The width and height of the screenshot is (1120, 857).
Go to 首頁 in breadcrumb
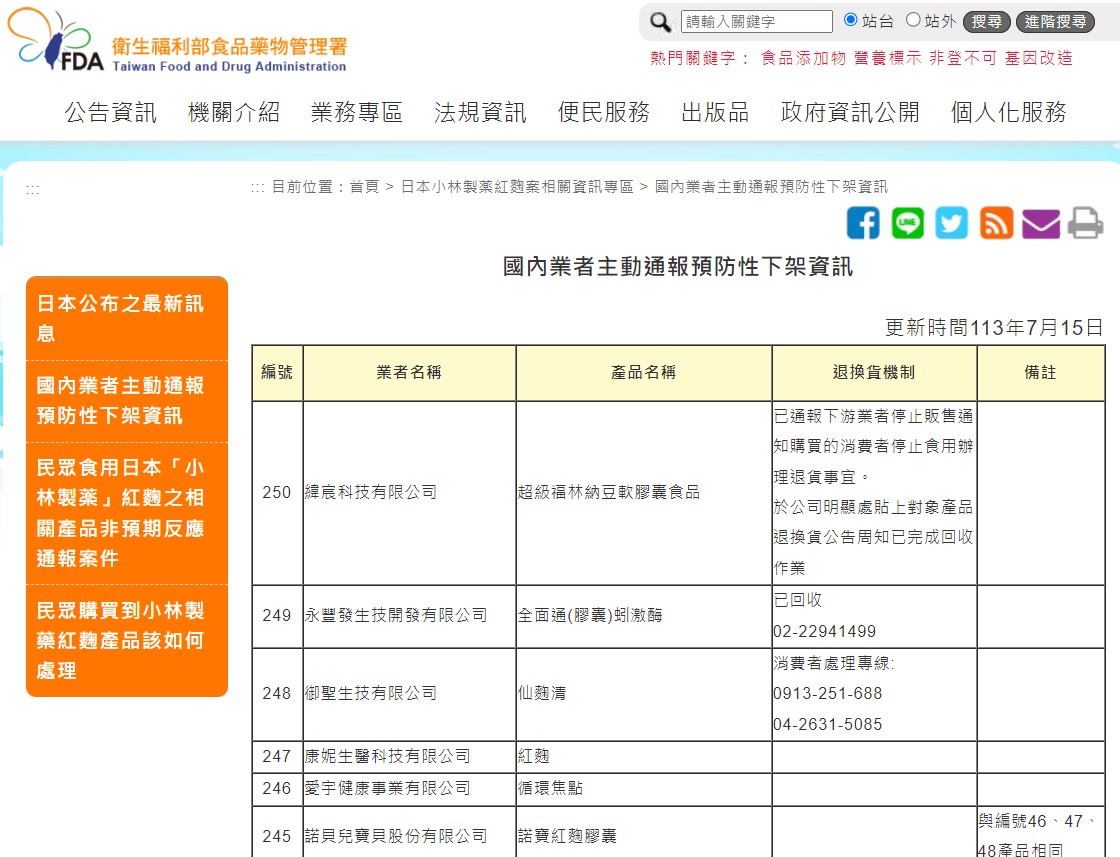pos(364,187)
